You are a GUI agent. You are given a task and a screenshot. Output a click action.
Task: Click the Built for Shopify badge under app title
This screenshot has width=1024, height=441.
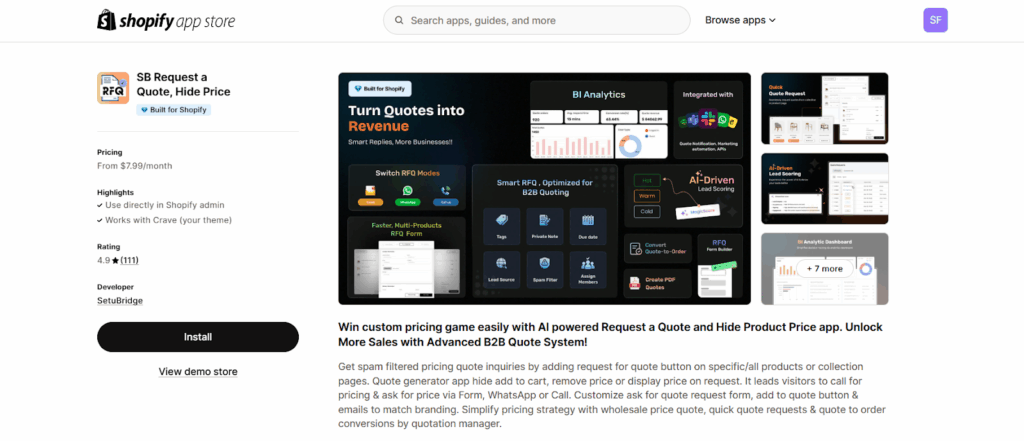point(173,110)
